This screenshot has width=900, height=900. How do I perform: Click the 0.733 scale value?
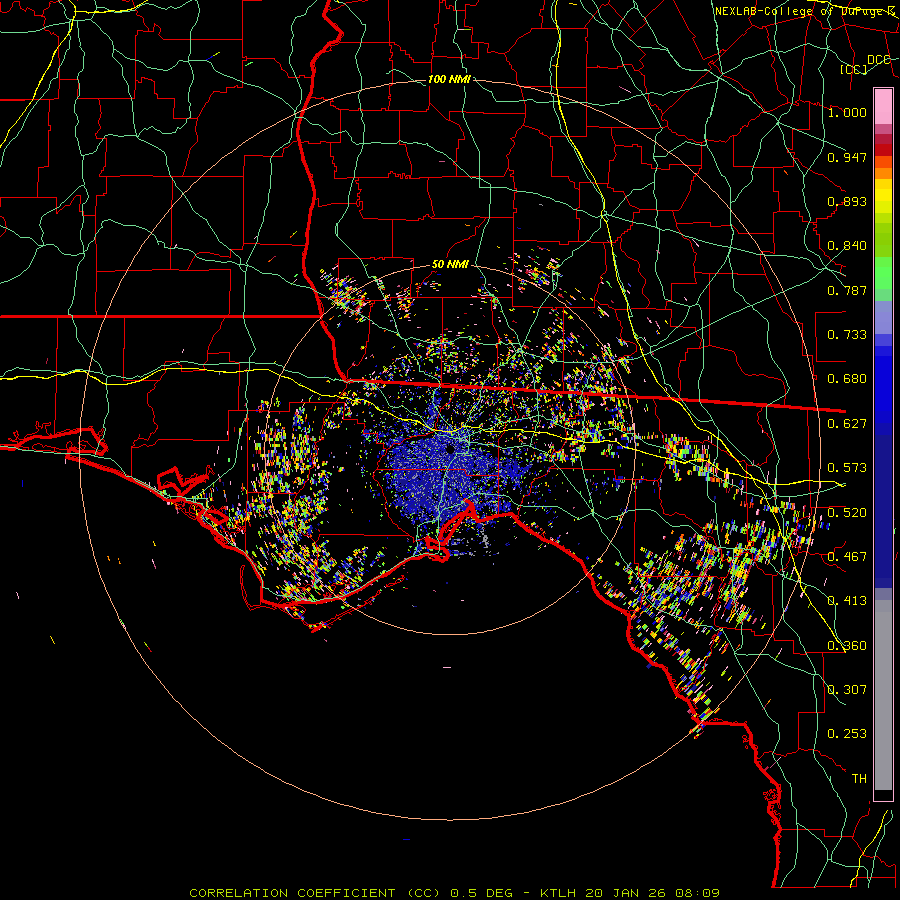click(x=847, y=335)
